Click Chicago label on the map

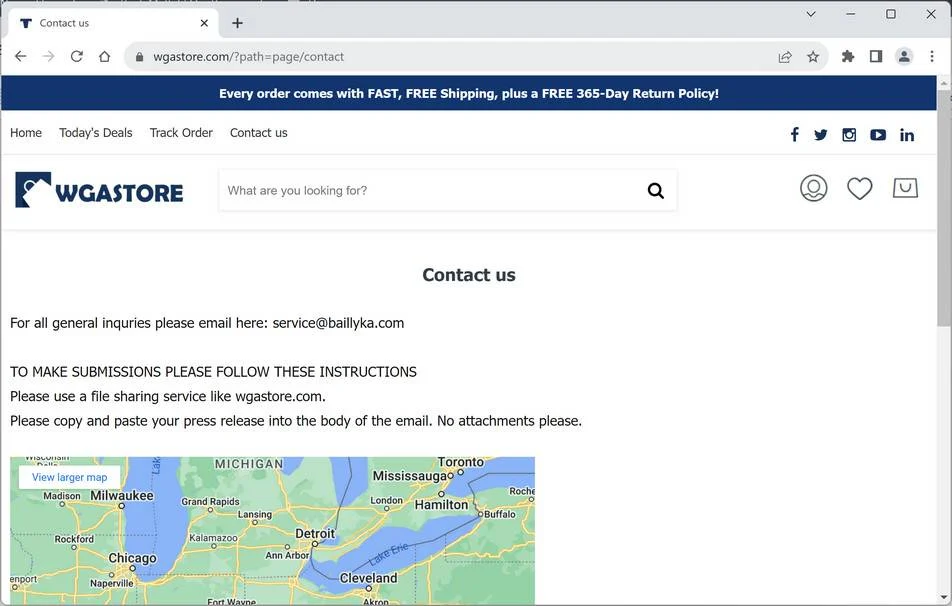pyautogui.click(x=132, y=558)
